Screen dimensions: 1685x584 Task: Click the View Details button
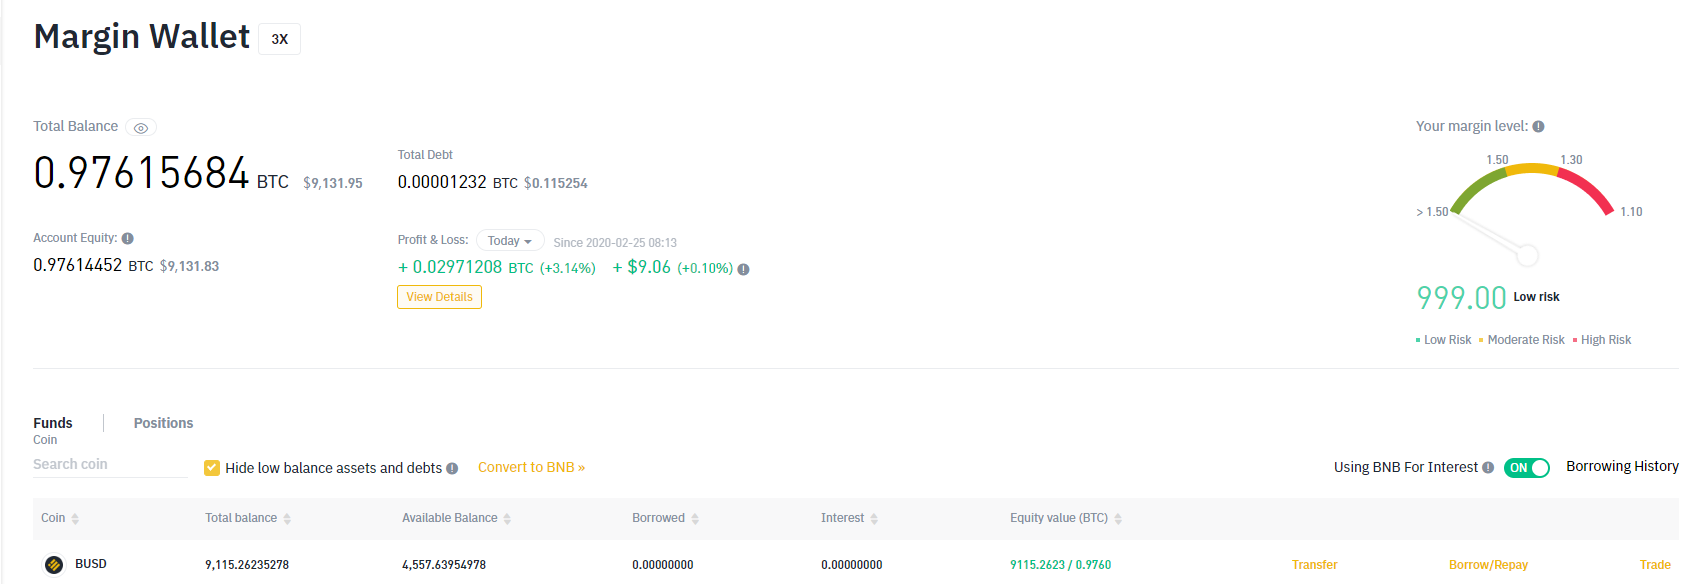[439, 297]
